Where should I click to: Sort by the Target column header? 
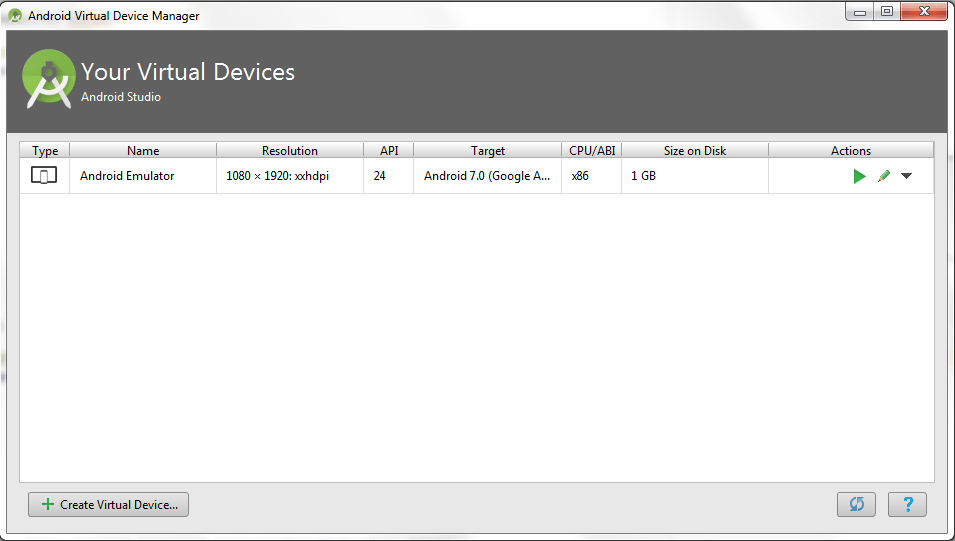488,150
